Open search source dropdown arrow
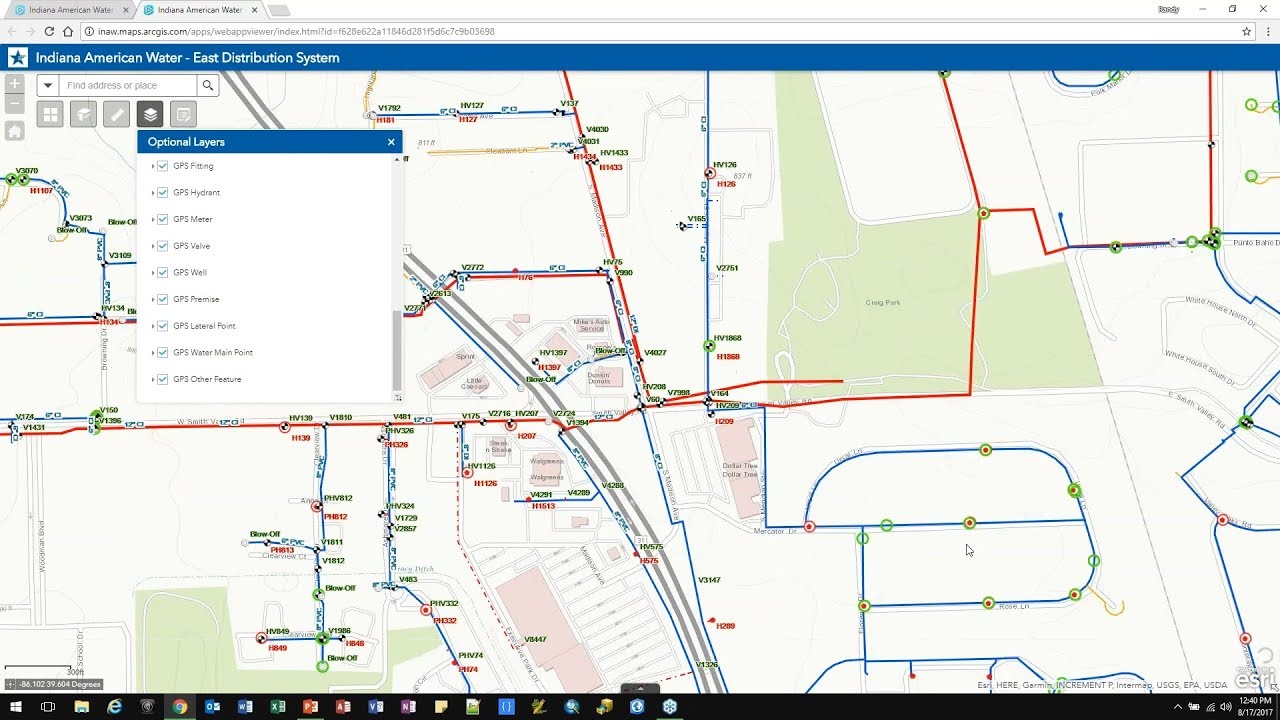This screenshot has height=720, width=1280. [x=48, y=86]
